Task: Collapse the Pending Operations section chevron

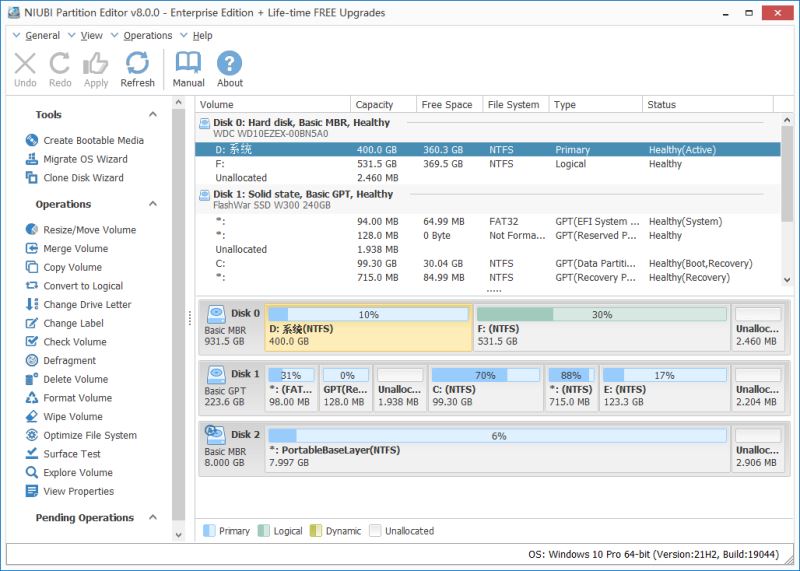Action: tap(153, 517)
